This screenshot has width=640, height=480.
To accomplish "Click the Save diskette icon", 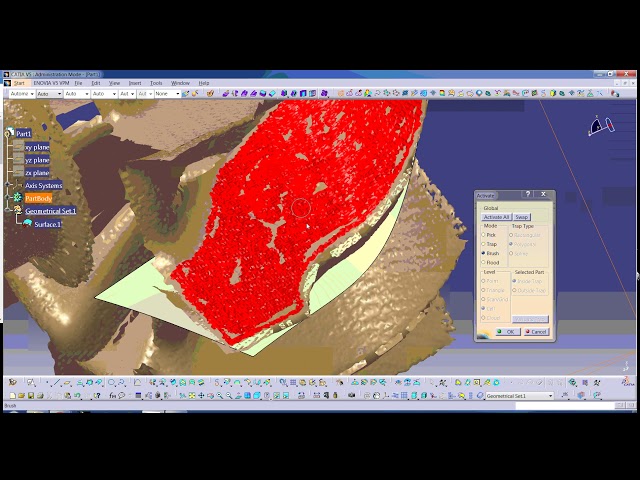I will tap(31, 396).
